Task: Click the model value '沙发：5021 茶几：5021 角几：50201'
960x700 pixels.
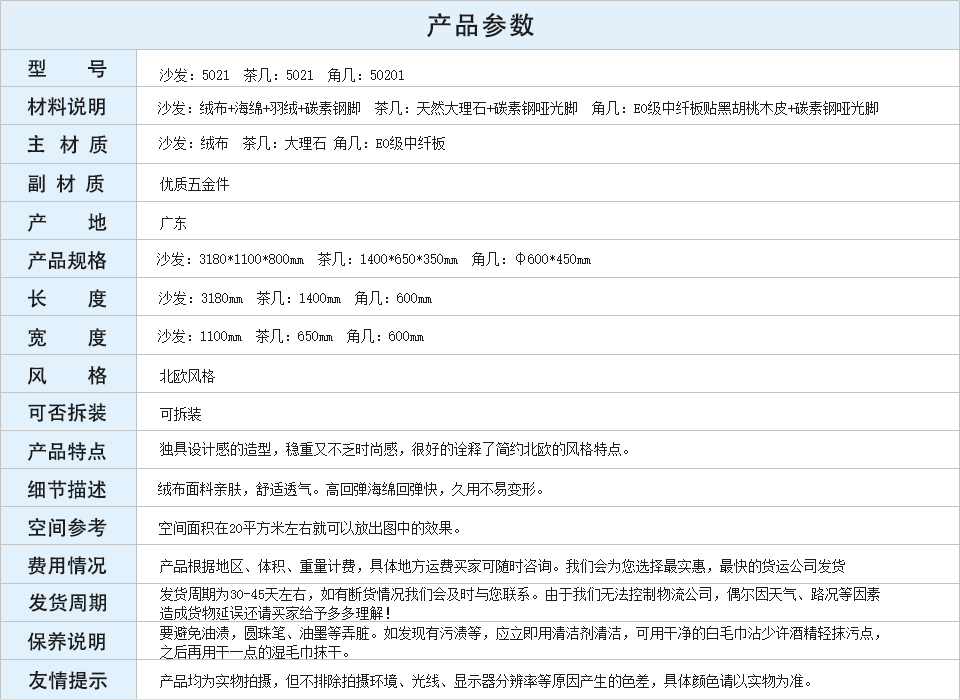Action: click(282, 75)
